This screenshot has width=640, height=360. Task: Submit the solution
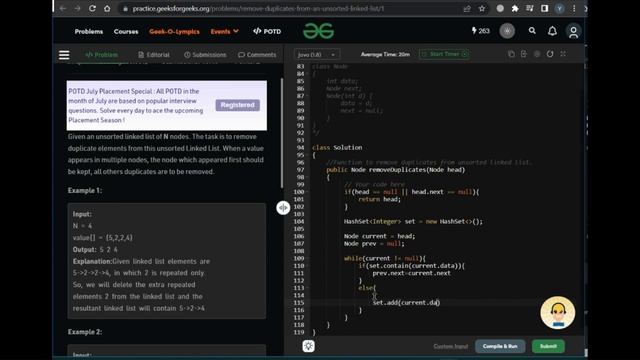pyautogui.click(x=548, y=346)
